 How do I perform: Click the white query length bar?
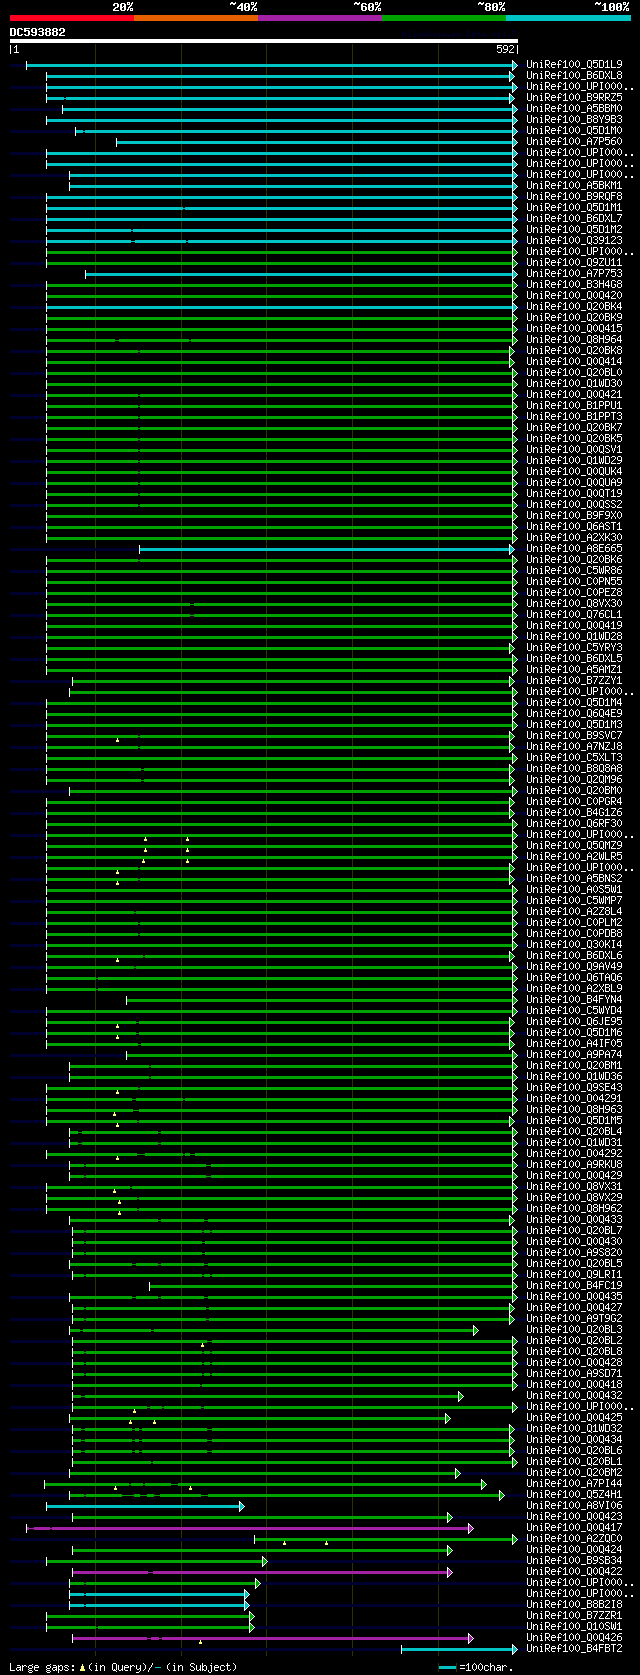tap(264, 41)
